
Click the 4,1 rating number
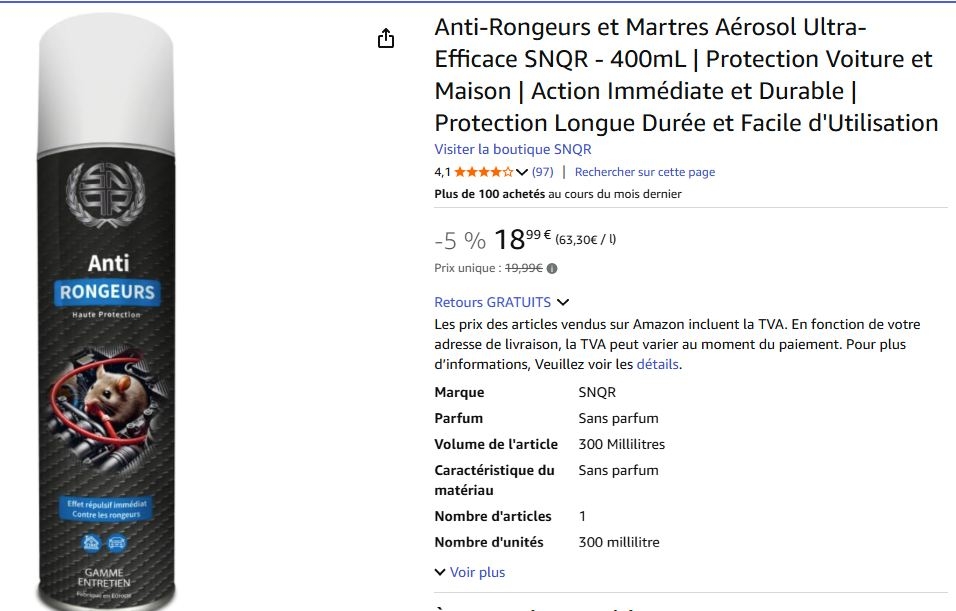pyautogui.click(x=442, y=172)
